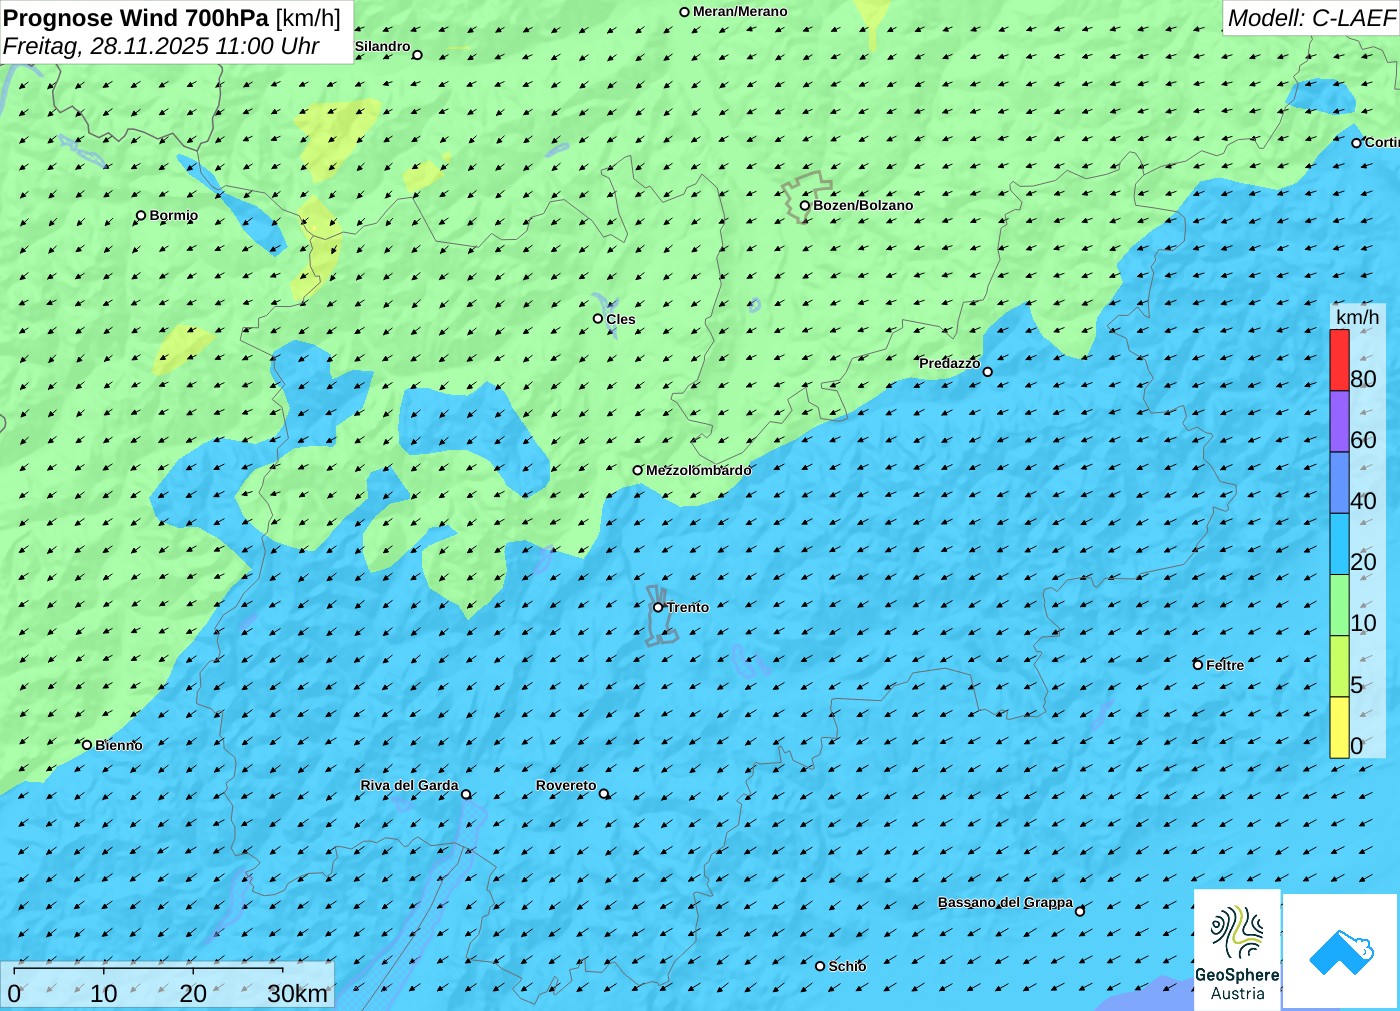This screenshot has width=1400, height=1011.
Task: Click the blue cloud house logo
Action: tap(1341, 951)
